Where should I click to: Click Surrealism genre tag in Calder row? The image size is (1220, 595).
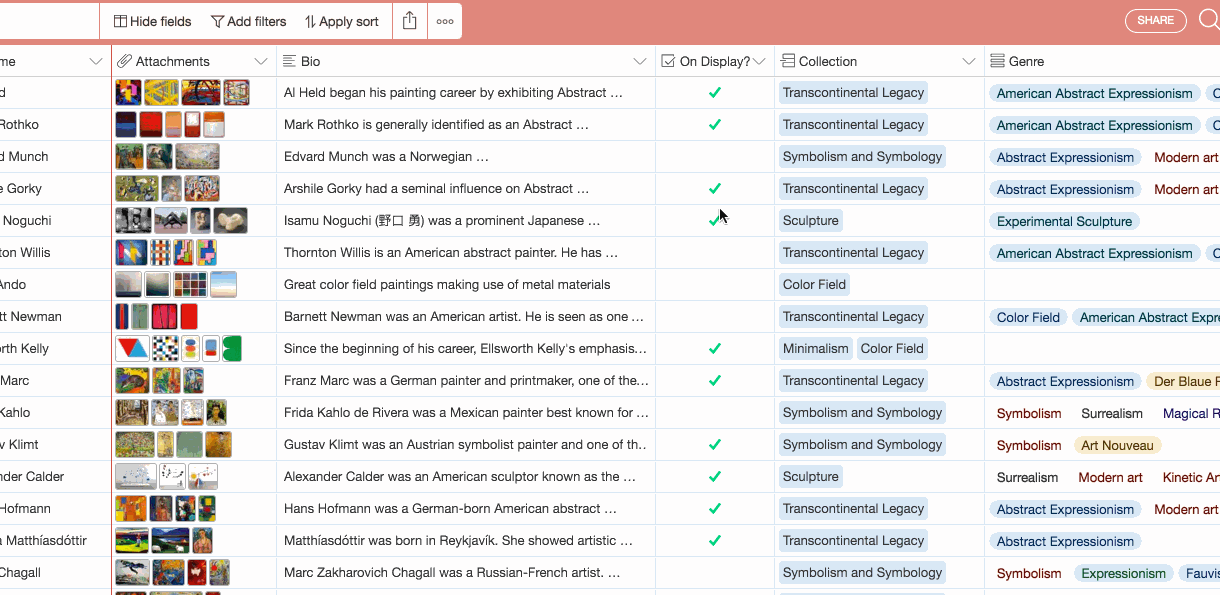[1027, 478]
